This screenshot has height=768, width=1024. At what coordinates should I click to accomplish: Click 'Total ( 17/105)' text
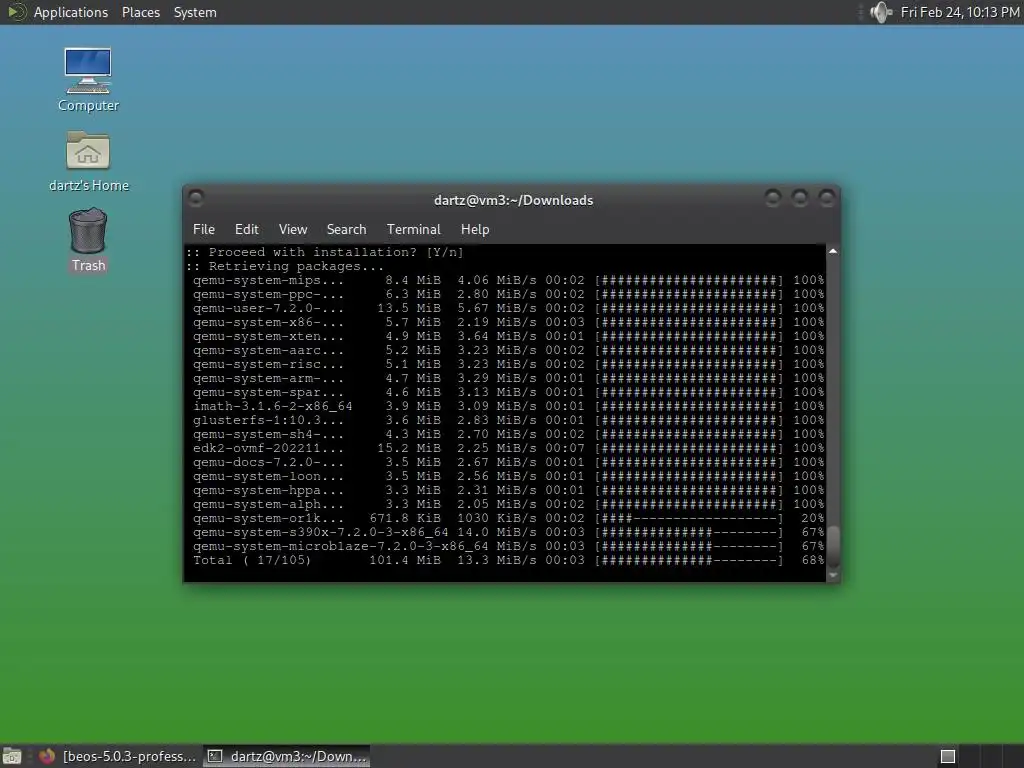pos(251,560)
